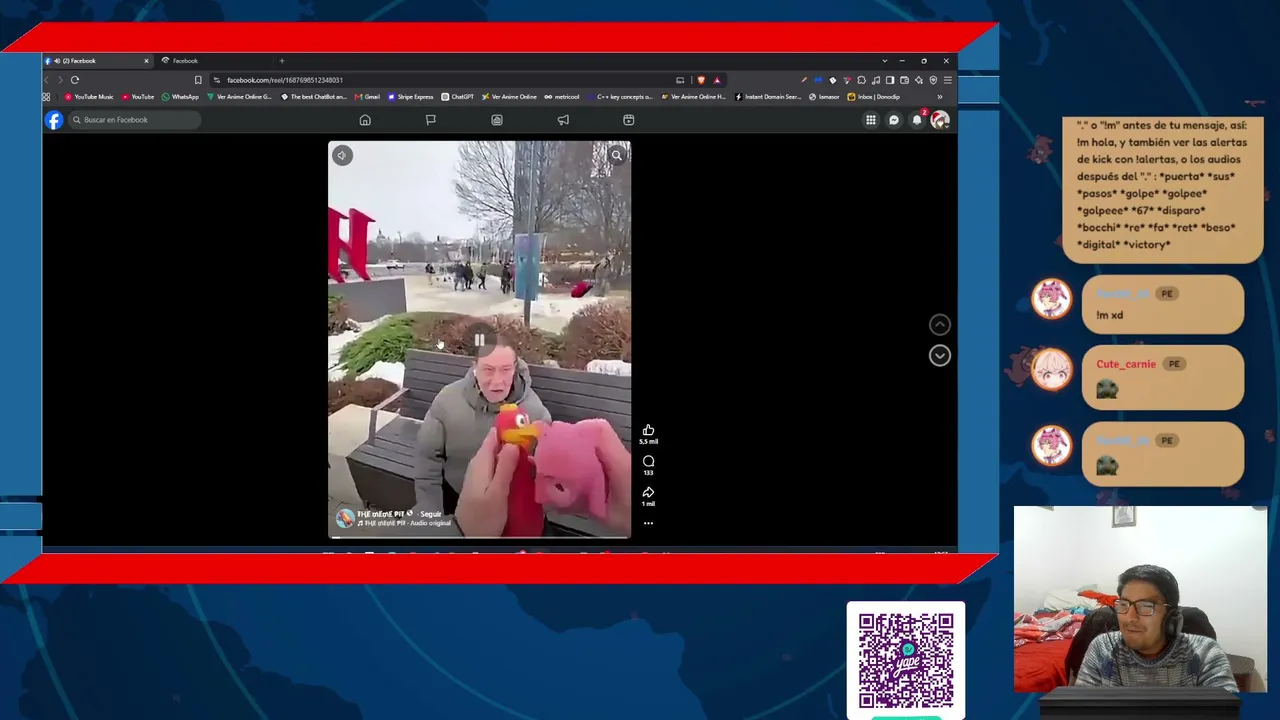Open the 'The best ChatBot an...' bookmark
This screenshot has height=720, width=1280.
click(x=314, y=97)
